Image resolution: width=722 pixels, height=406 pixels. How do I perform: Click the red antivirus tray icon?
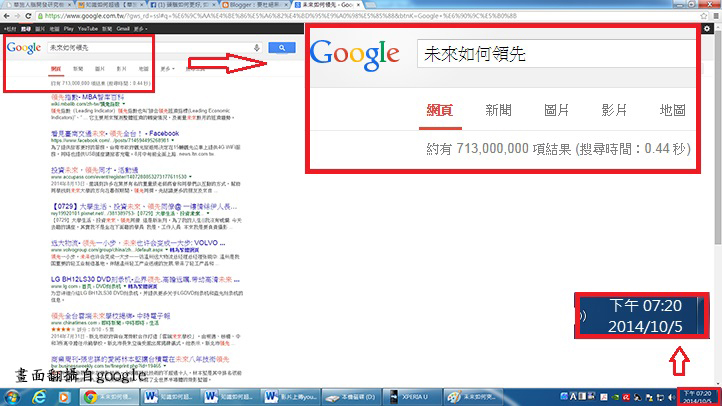(x=626, y=397)
